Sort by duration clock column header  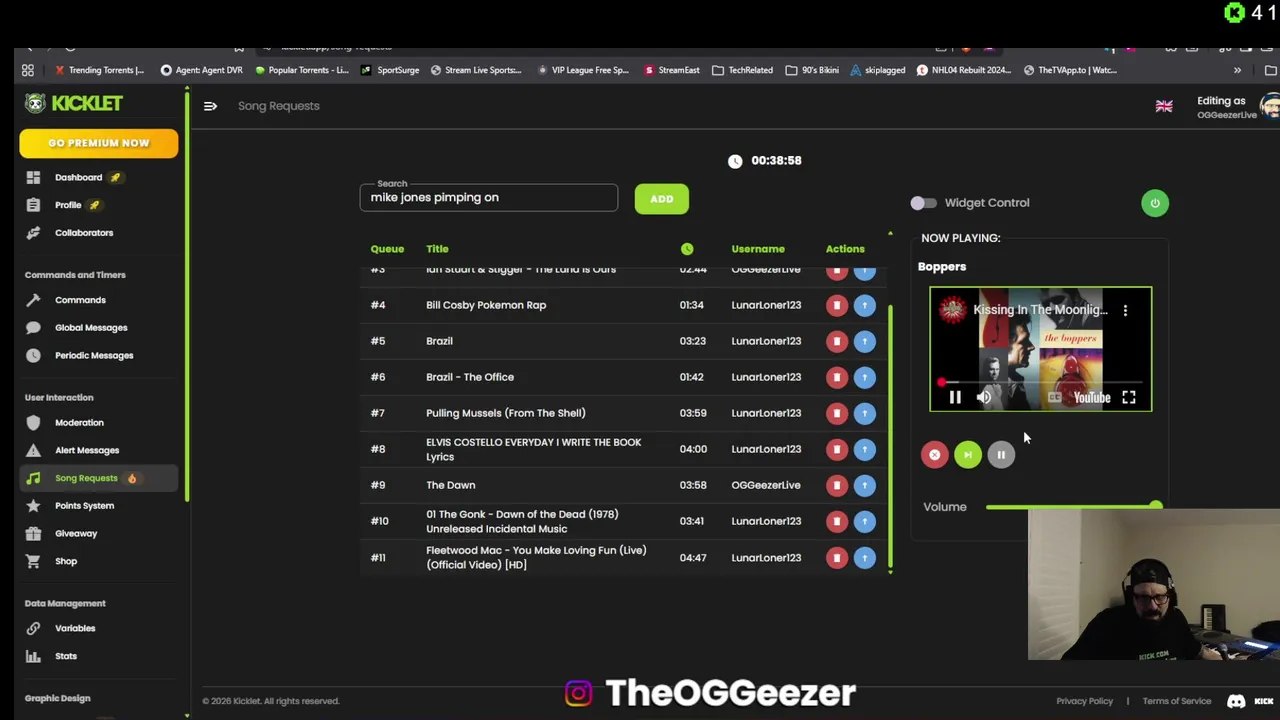click(x=687, y=249)
